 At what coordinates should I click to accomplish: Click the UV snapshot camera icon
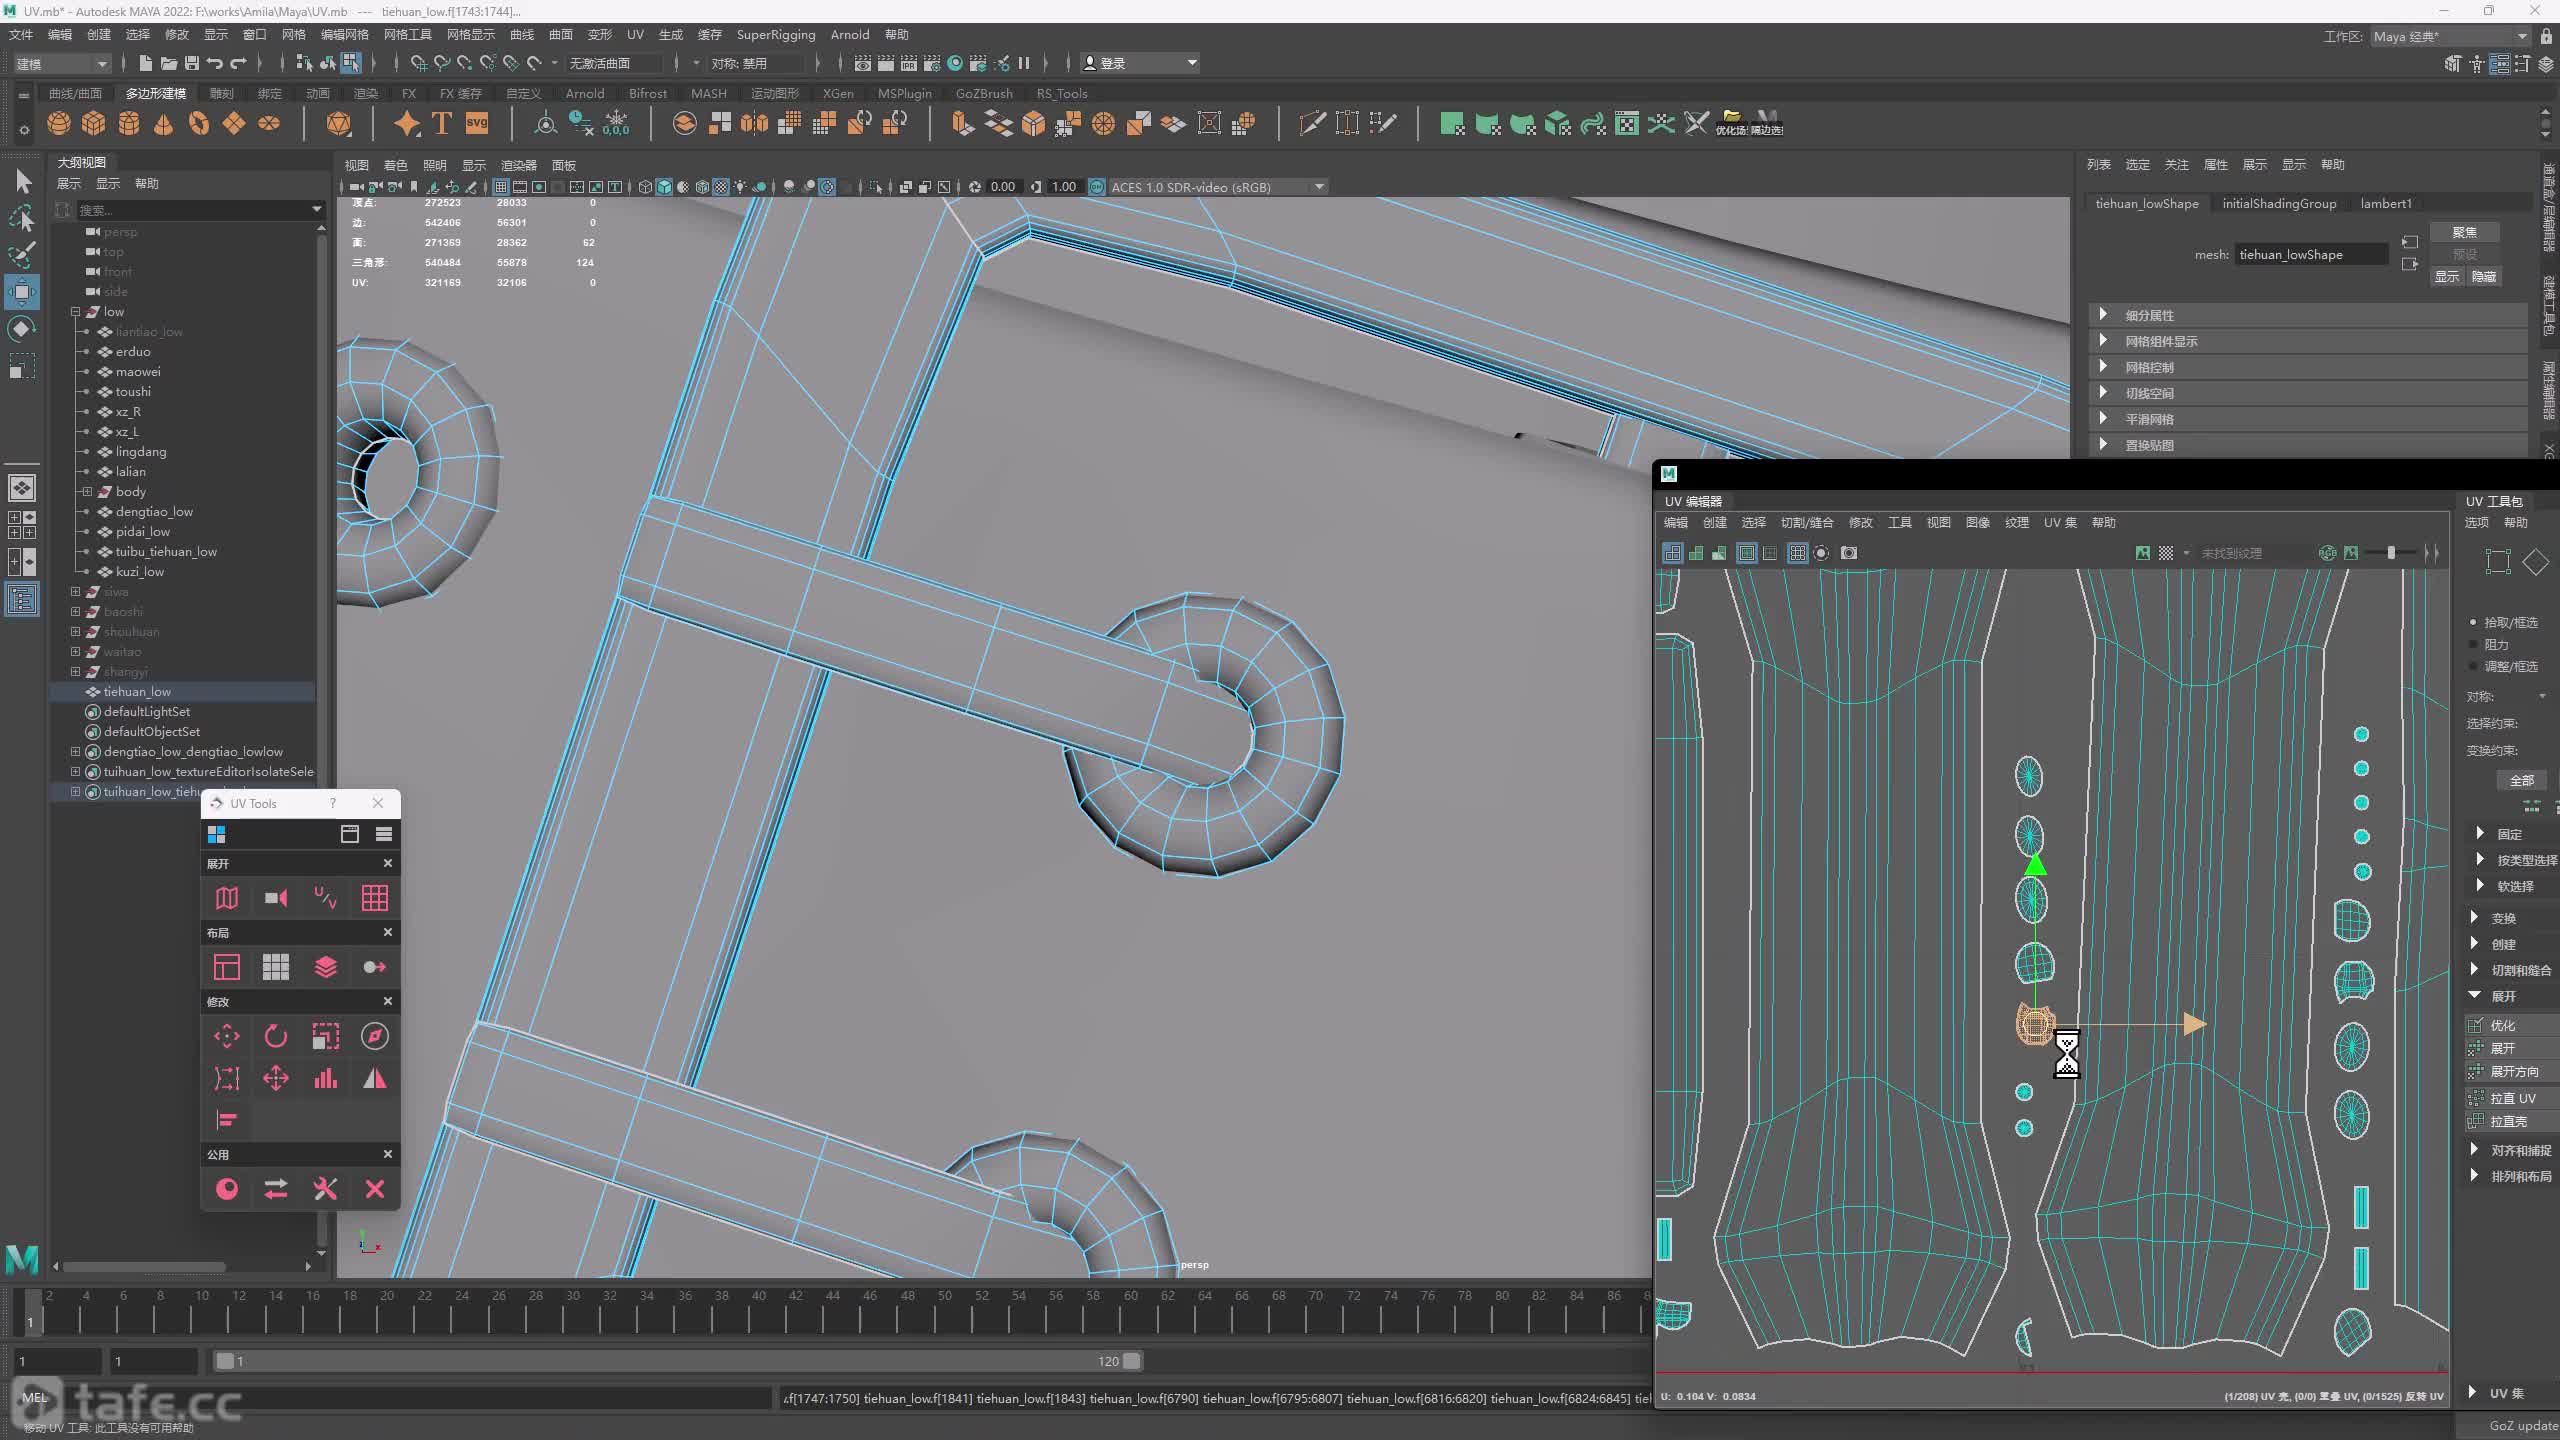(1849, 553)
